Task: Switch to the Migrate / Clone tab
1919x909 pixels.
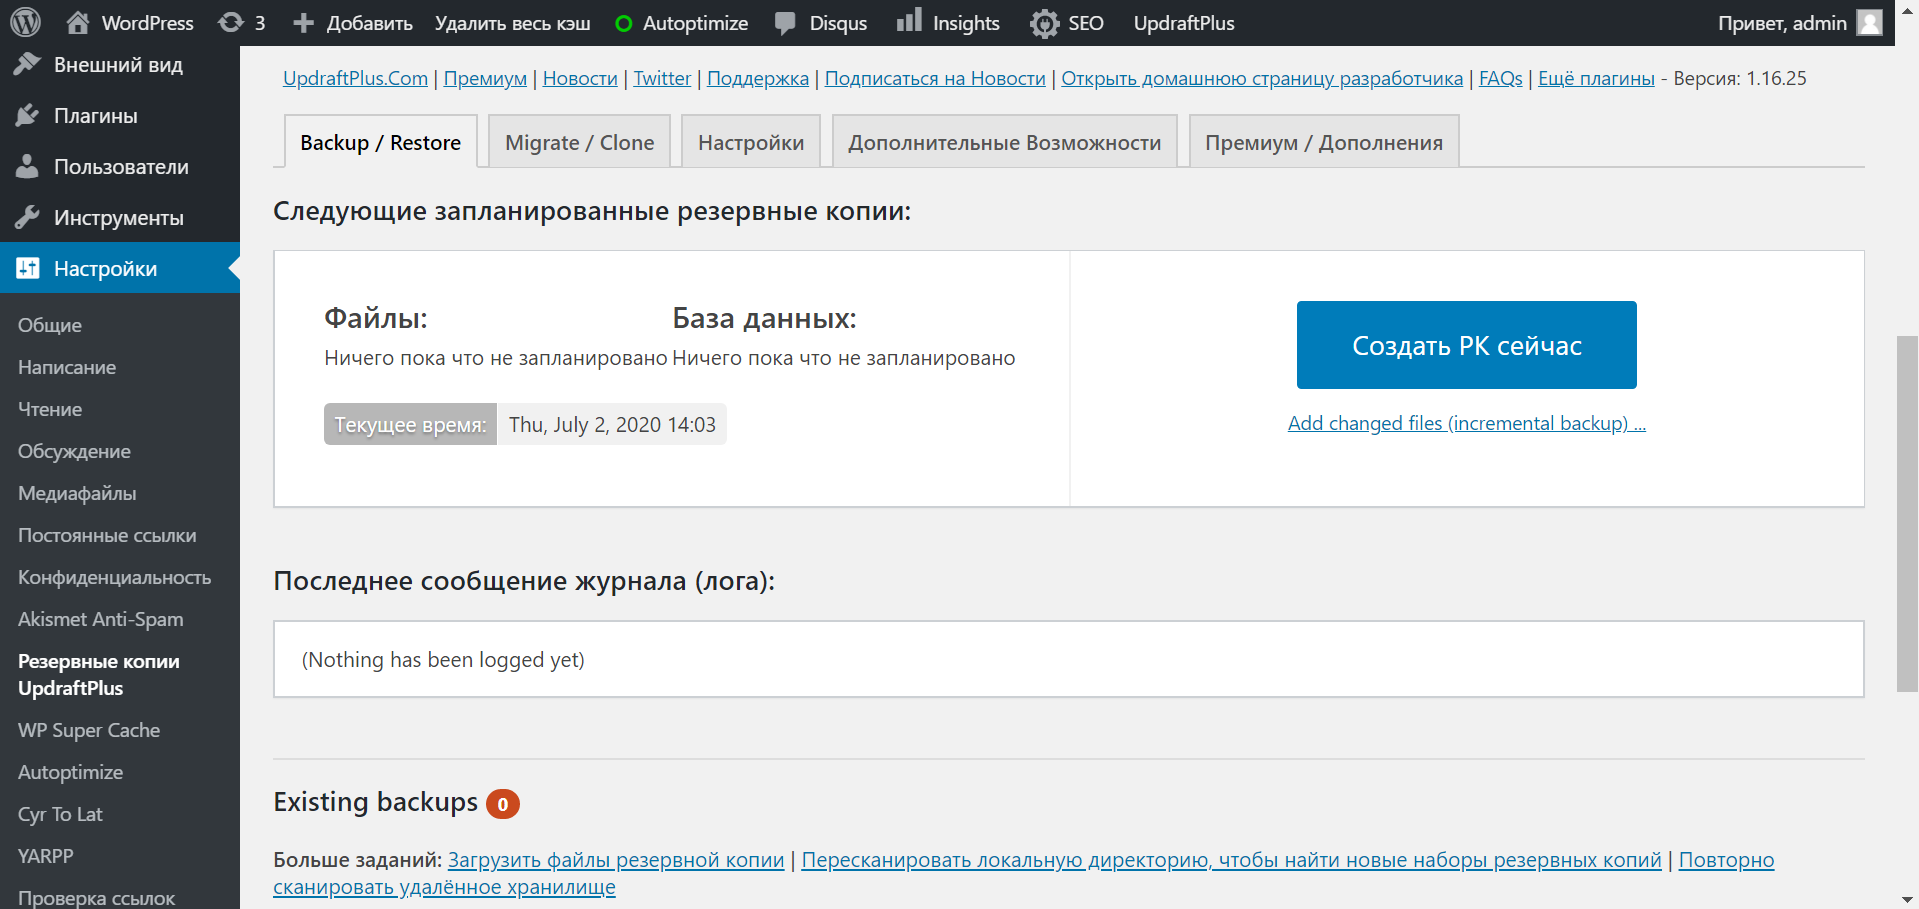Action: click(x=579, y=143)
